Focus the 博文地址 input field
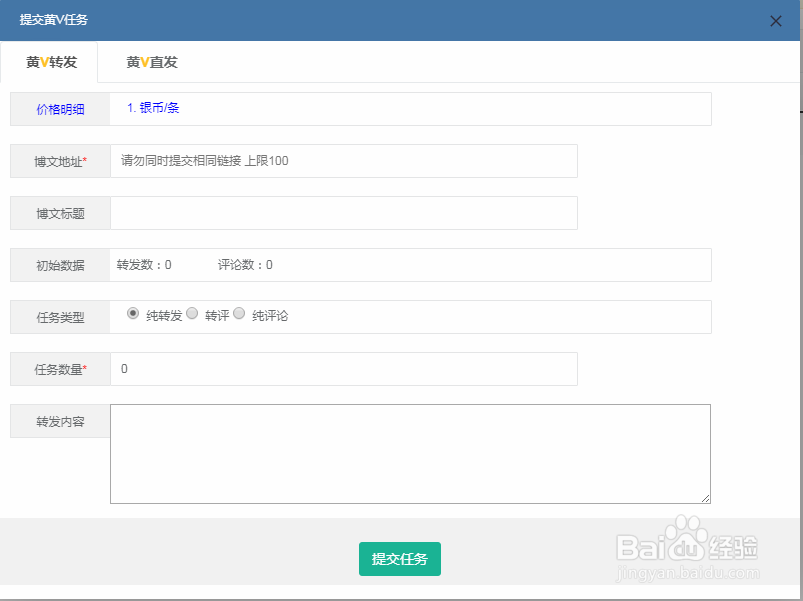803x601 pixels. [x=344, y=161]
